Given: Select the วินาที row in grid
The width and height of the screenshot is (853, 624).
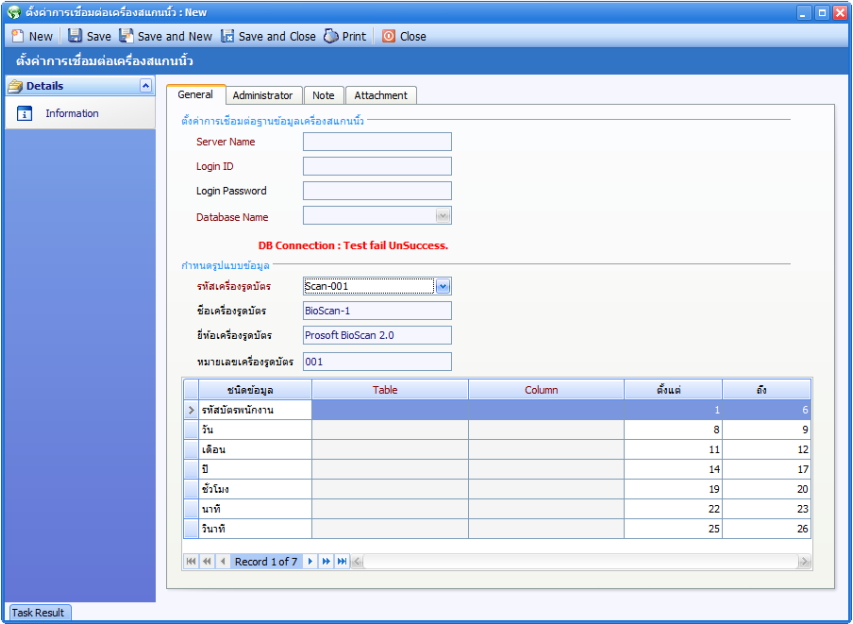Looking at the screenshot, I should pos(497,528).
